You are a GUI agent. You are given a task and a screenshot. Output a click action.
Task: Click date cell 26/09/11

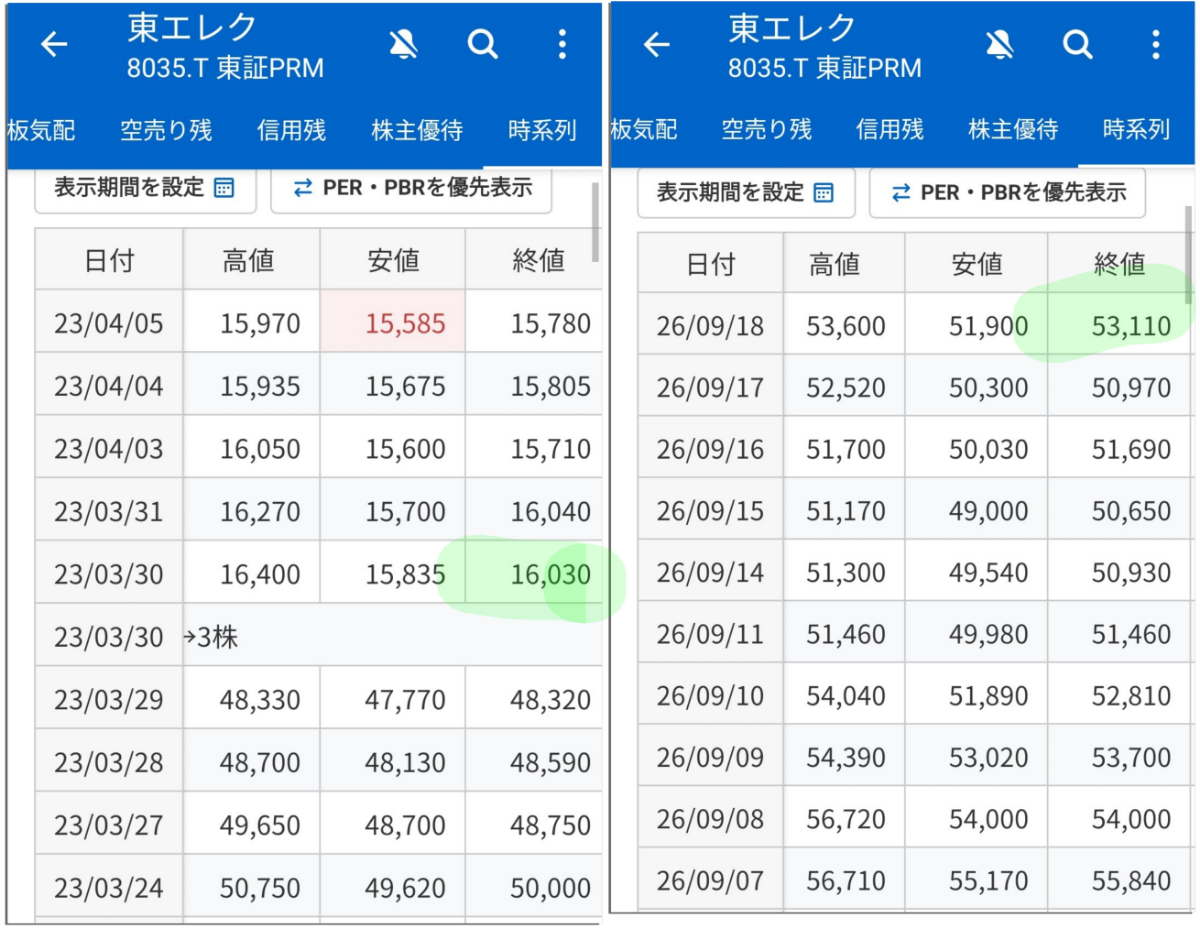[x=710, y=634]
